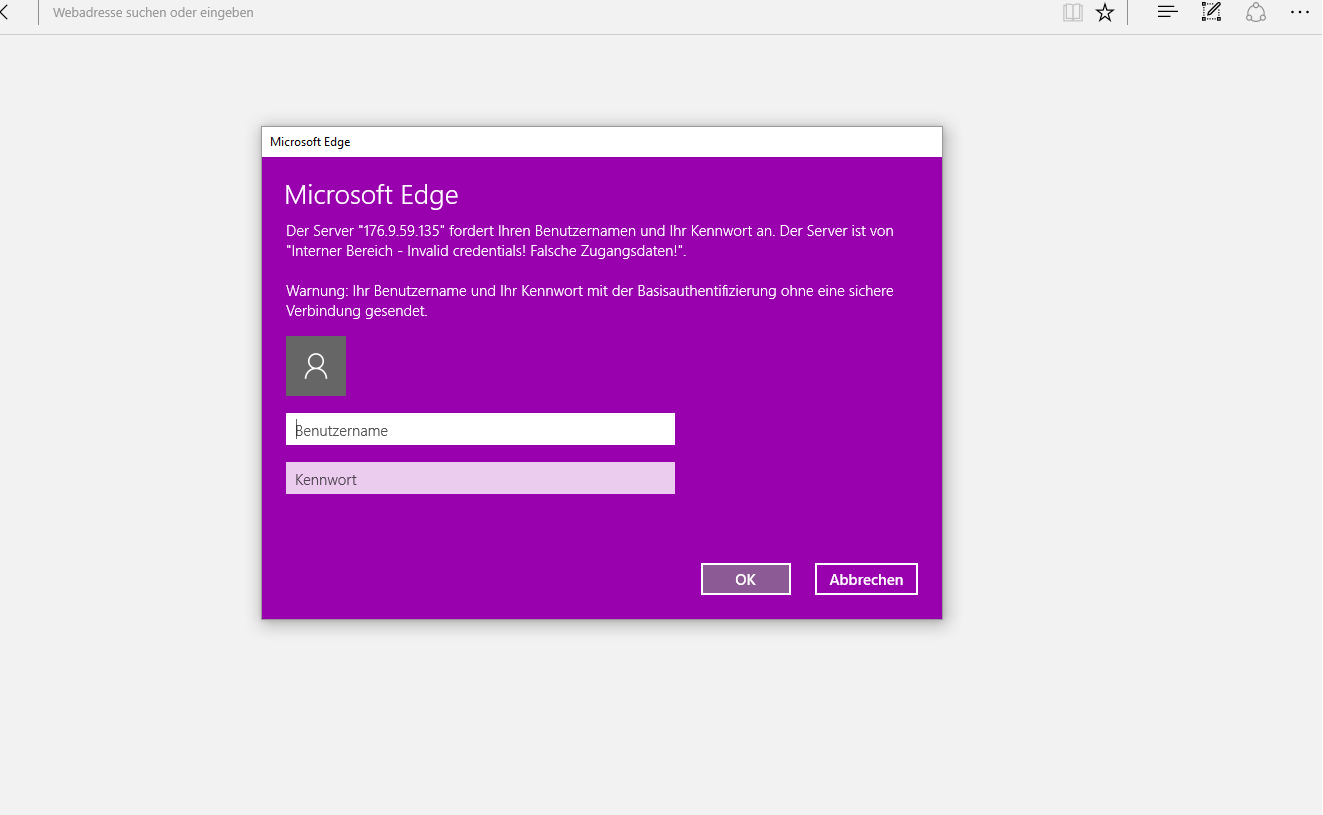
Task: Click the Share icon in toolbar
Action: pos(1256,12)
